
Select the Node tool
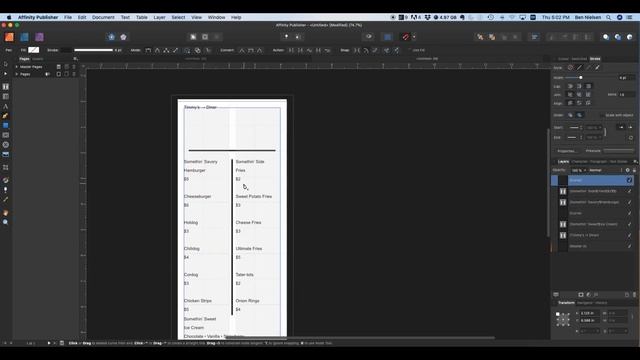point(5,74)
